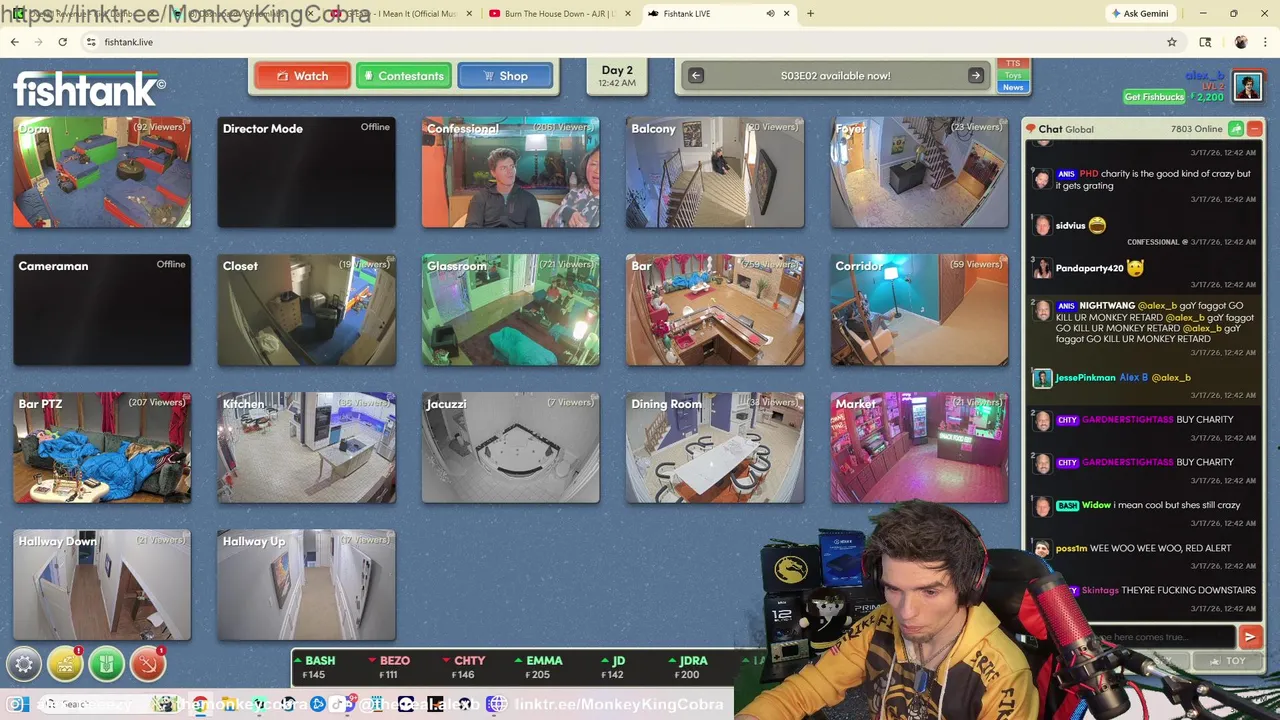Viewport: 1280px width, 720px height.
Task: Open the Foyer camera feed
Action: 919,172
